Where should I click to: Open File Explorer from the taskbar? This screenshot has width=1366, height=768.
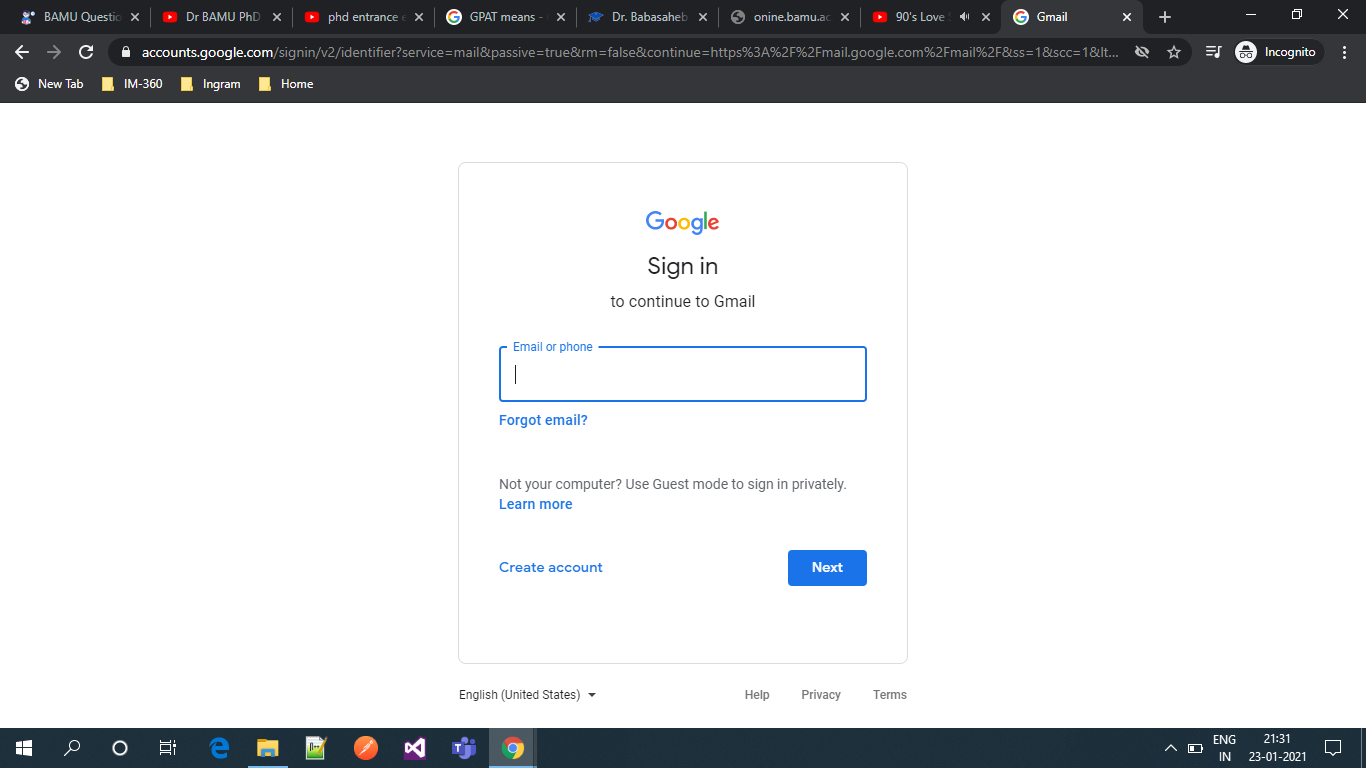[267, 747]
